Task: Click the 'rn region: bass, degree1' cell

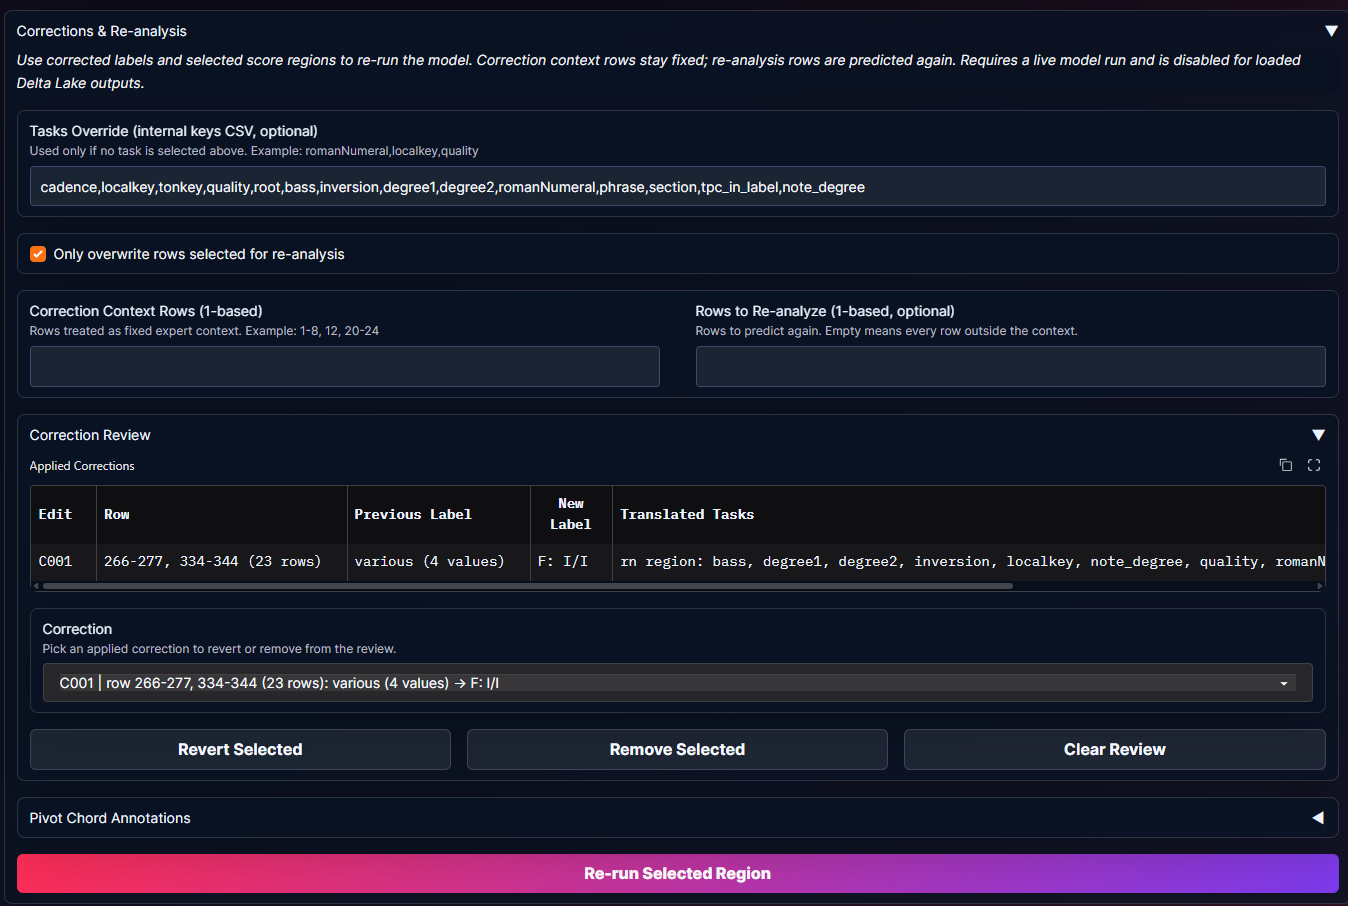Action: point(968,562)
